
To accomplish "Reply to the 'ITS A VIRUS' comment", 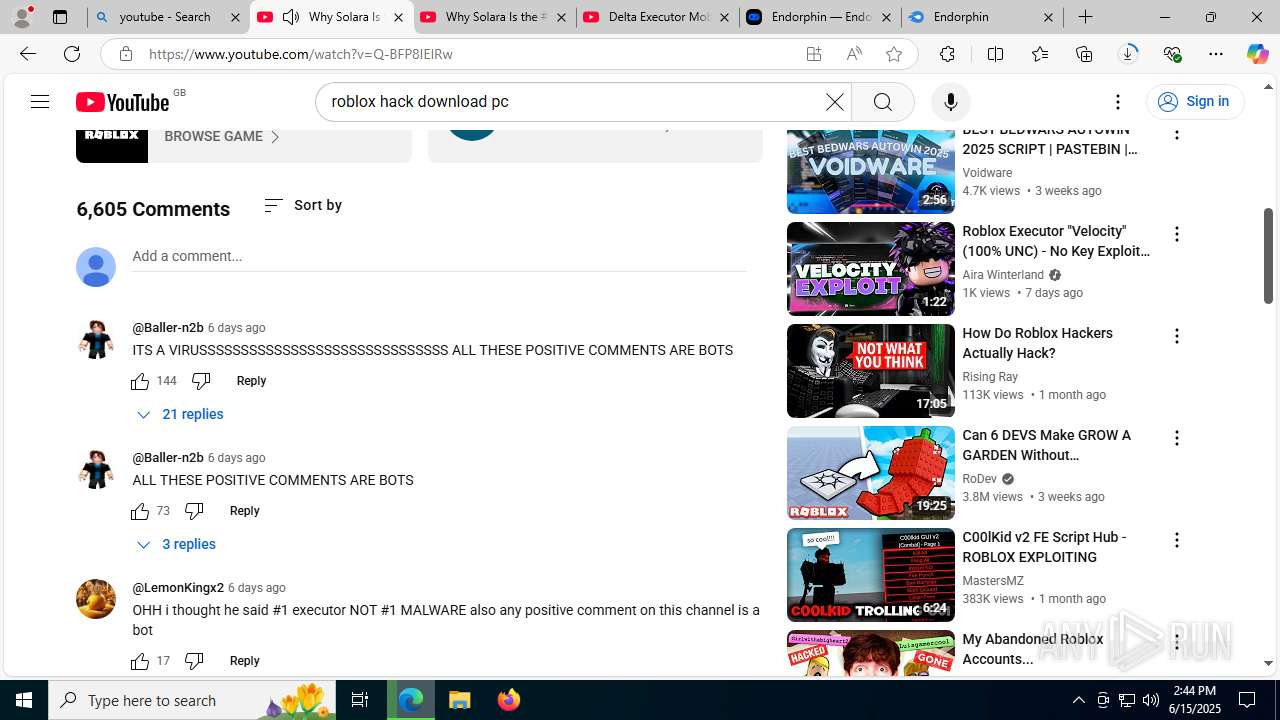I will [x=251, y=381].
